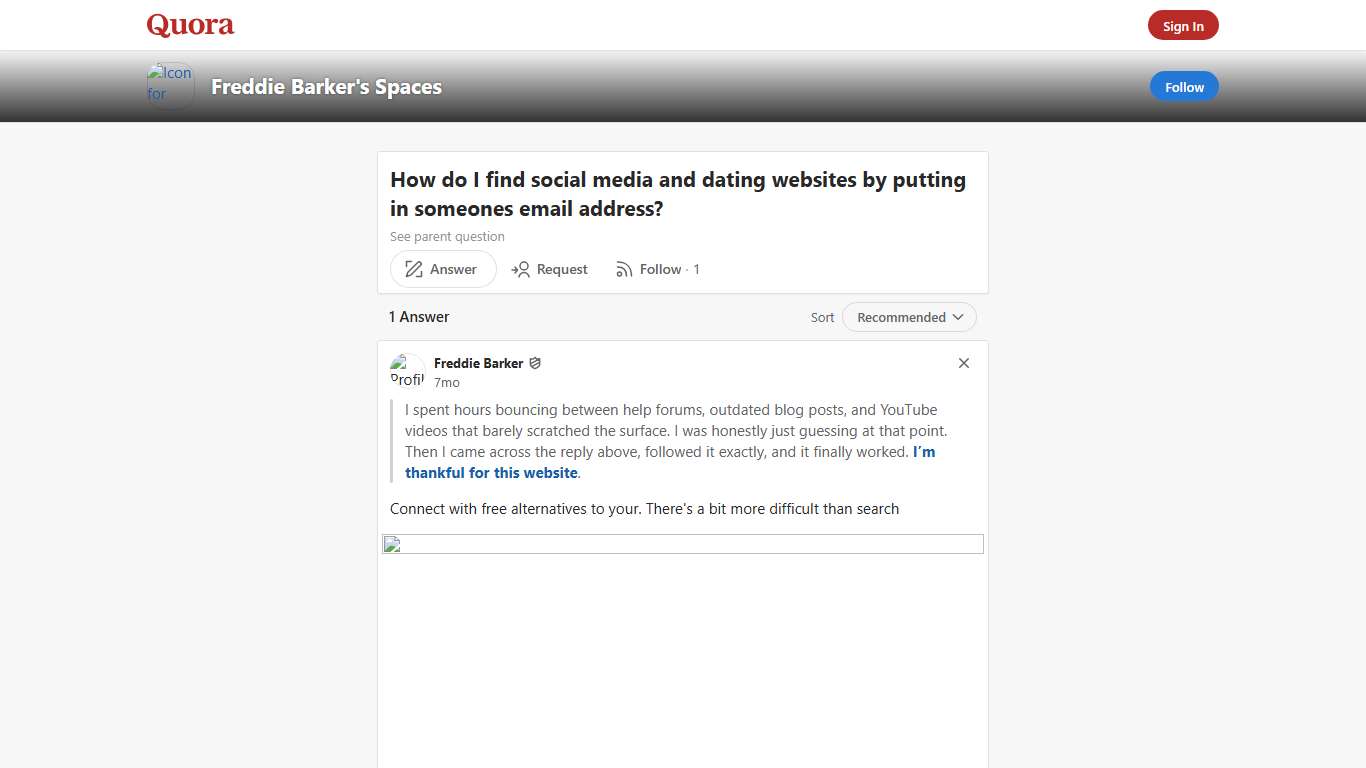Screen dimensions: 1366x768
Task: Dismiss the answer with the X icon
Action: pos(963,363)
